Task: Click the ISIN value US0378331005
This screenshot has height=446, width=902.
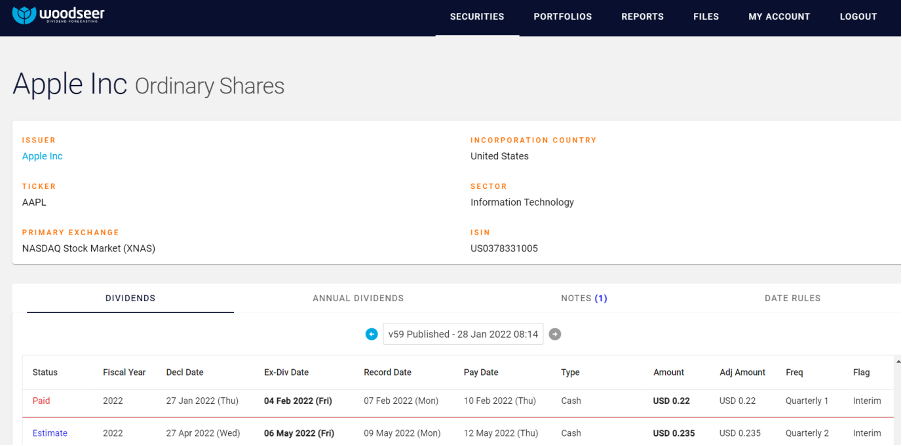Action: (504, 249)
